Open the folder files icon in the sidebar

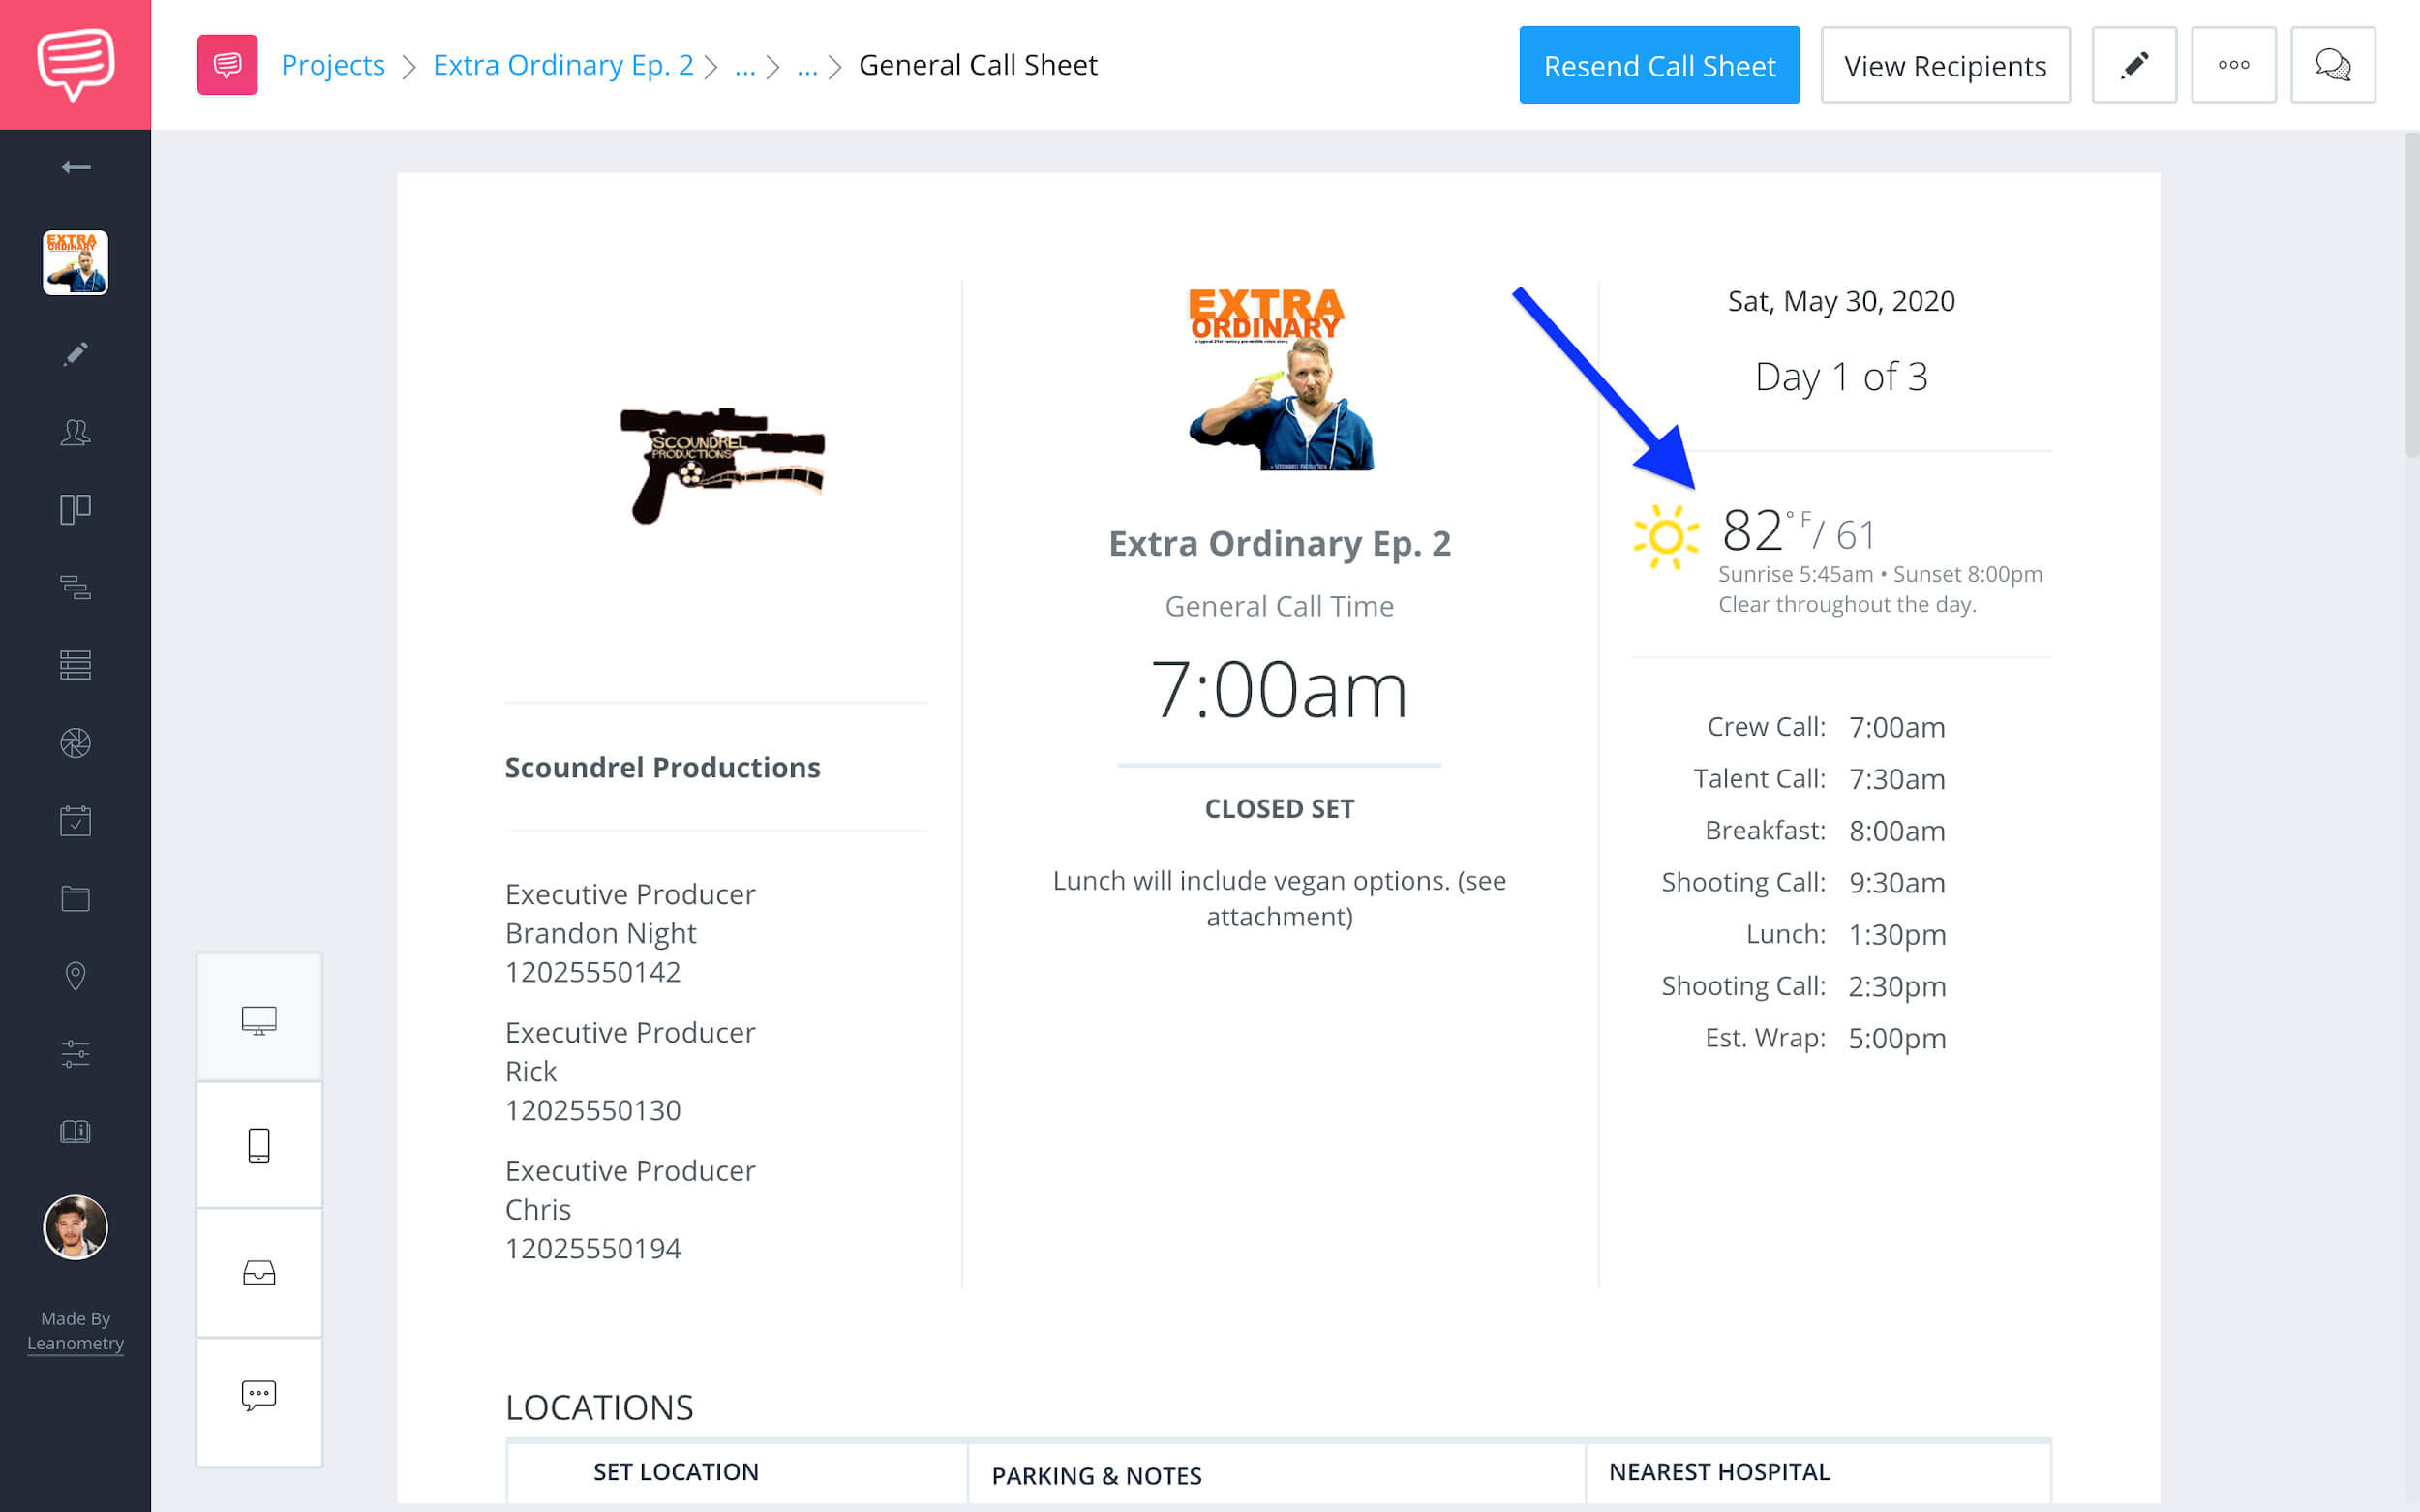(x=76, y=898)
